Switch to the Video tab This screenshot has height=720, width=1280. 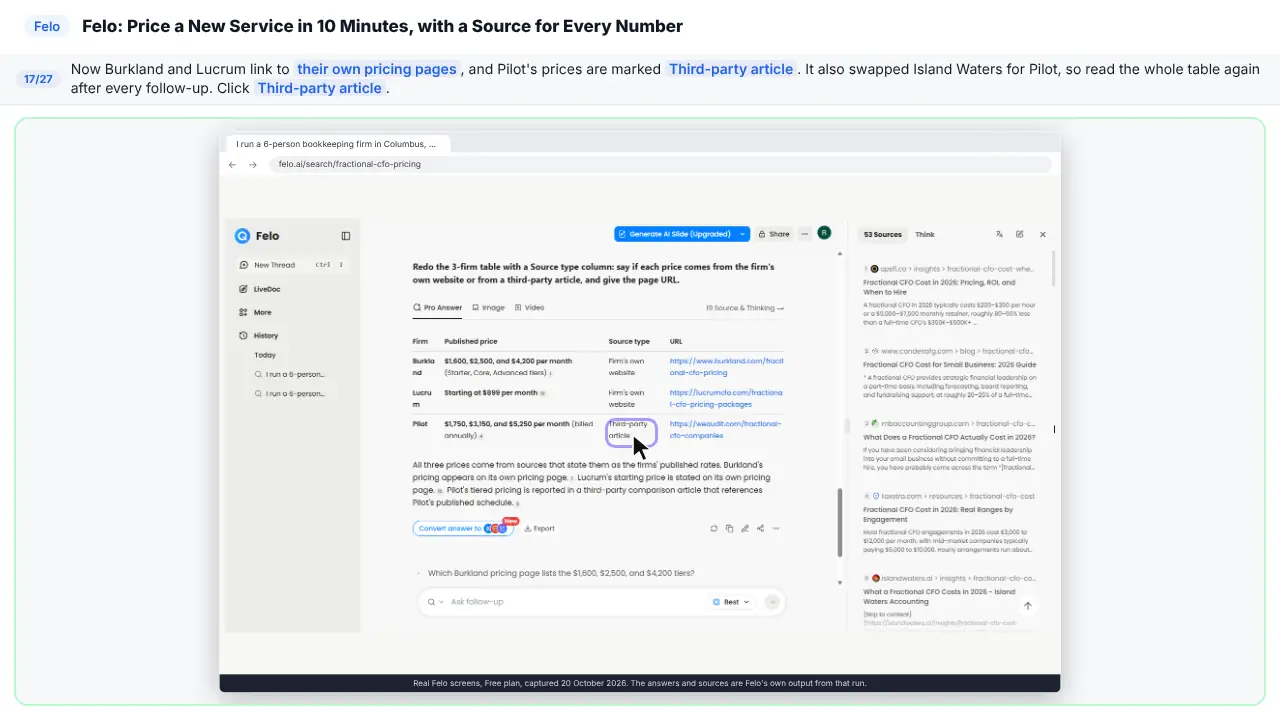530,308
